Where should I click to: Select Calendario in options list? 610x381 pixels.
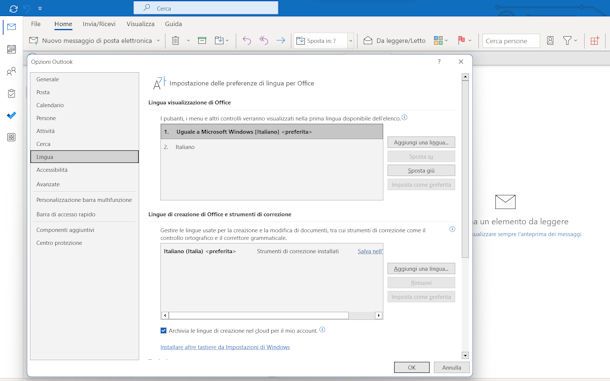coord(84,105)
